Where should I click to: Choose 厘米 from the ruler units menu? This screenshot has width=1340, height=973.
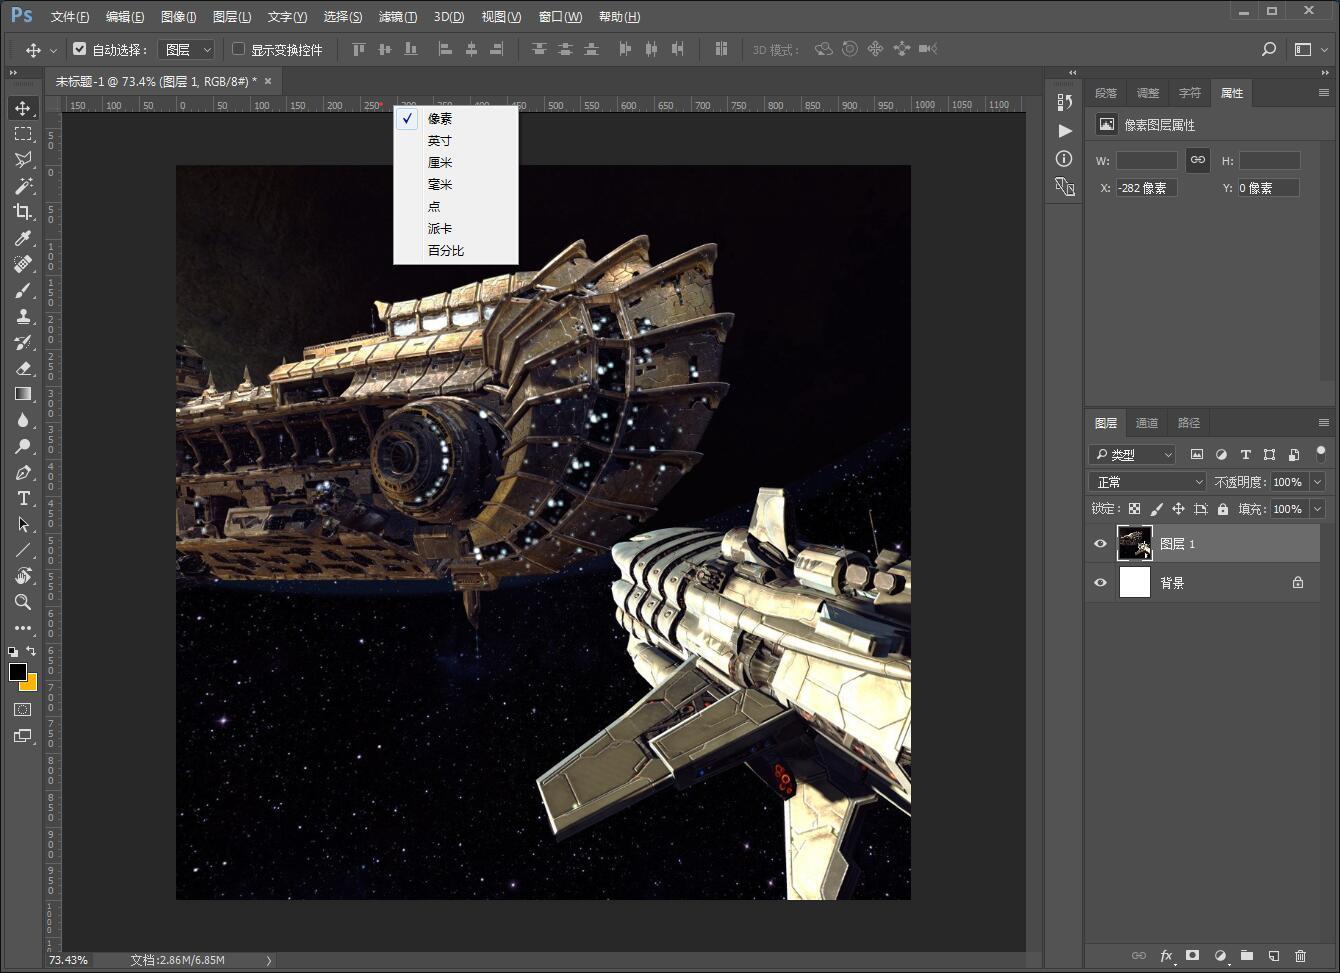(440, 162)
